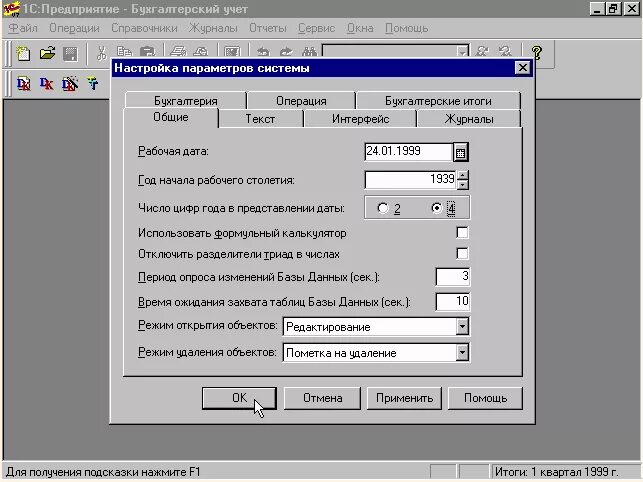Open the Отчеты menu
Screen dimensions: 643x482
tap(268, 28)
